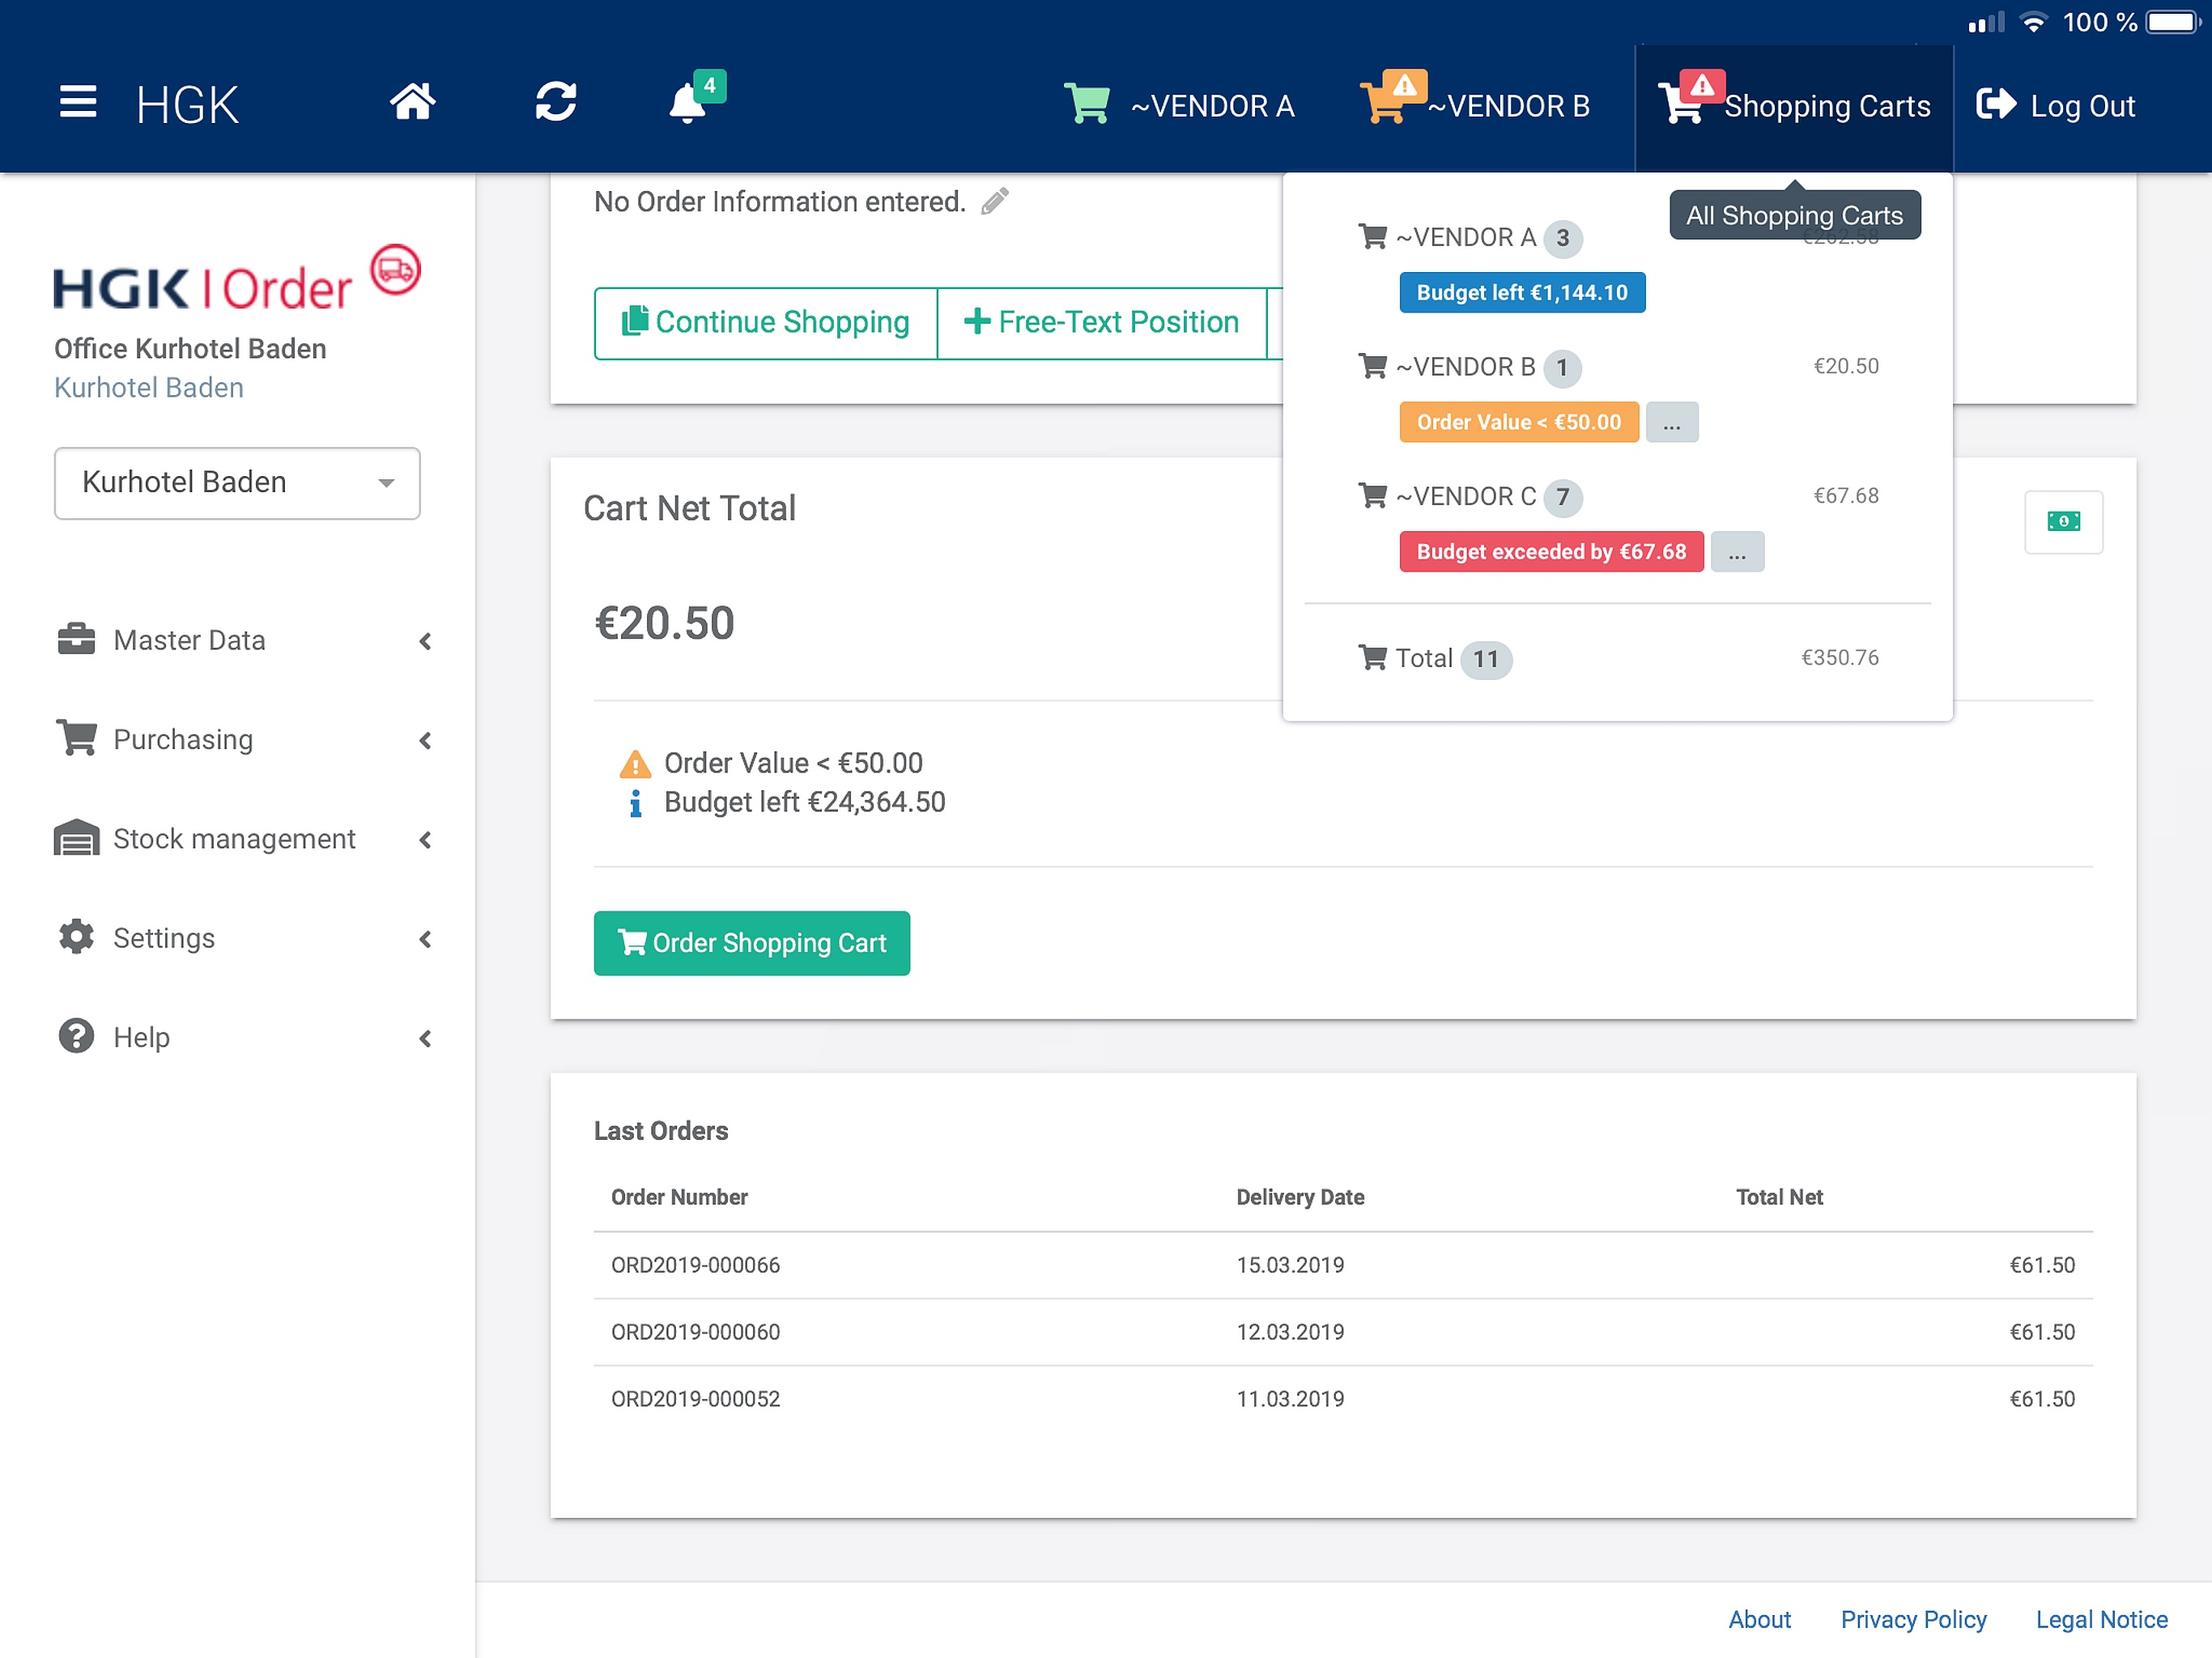Click the Continue Shopping button

point(766,323)
